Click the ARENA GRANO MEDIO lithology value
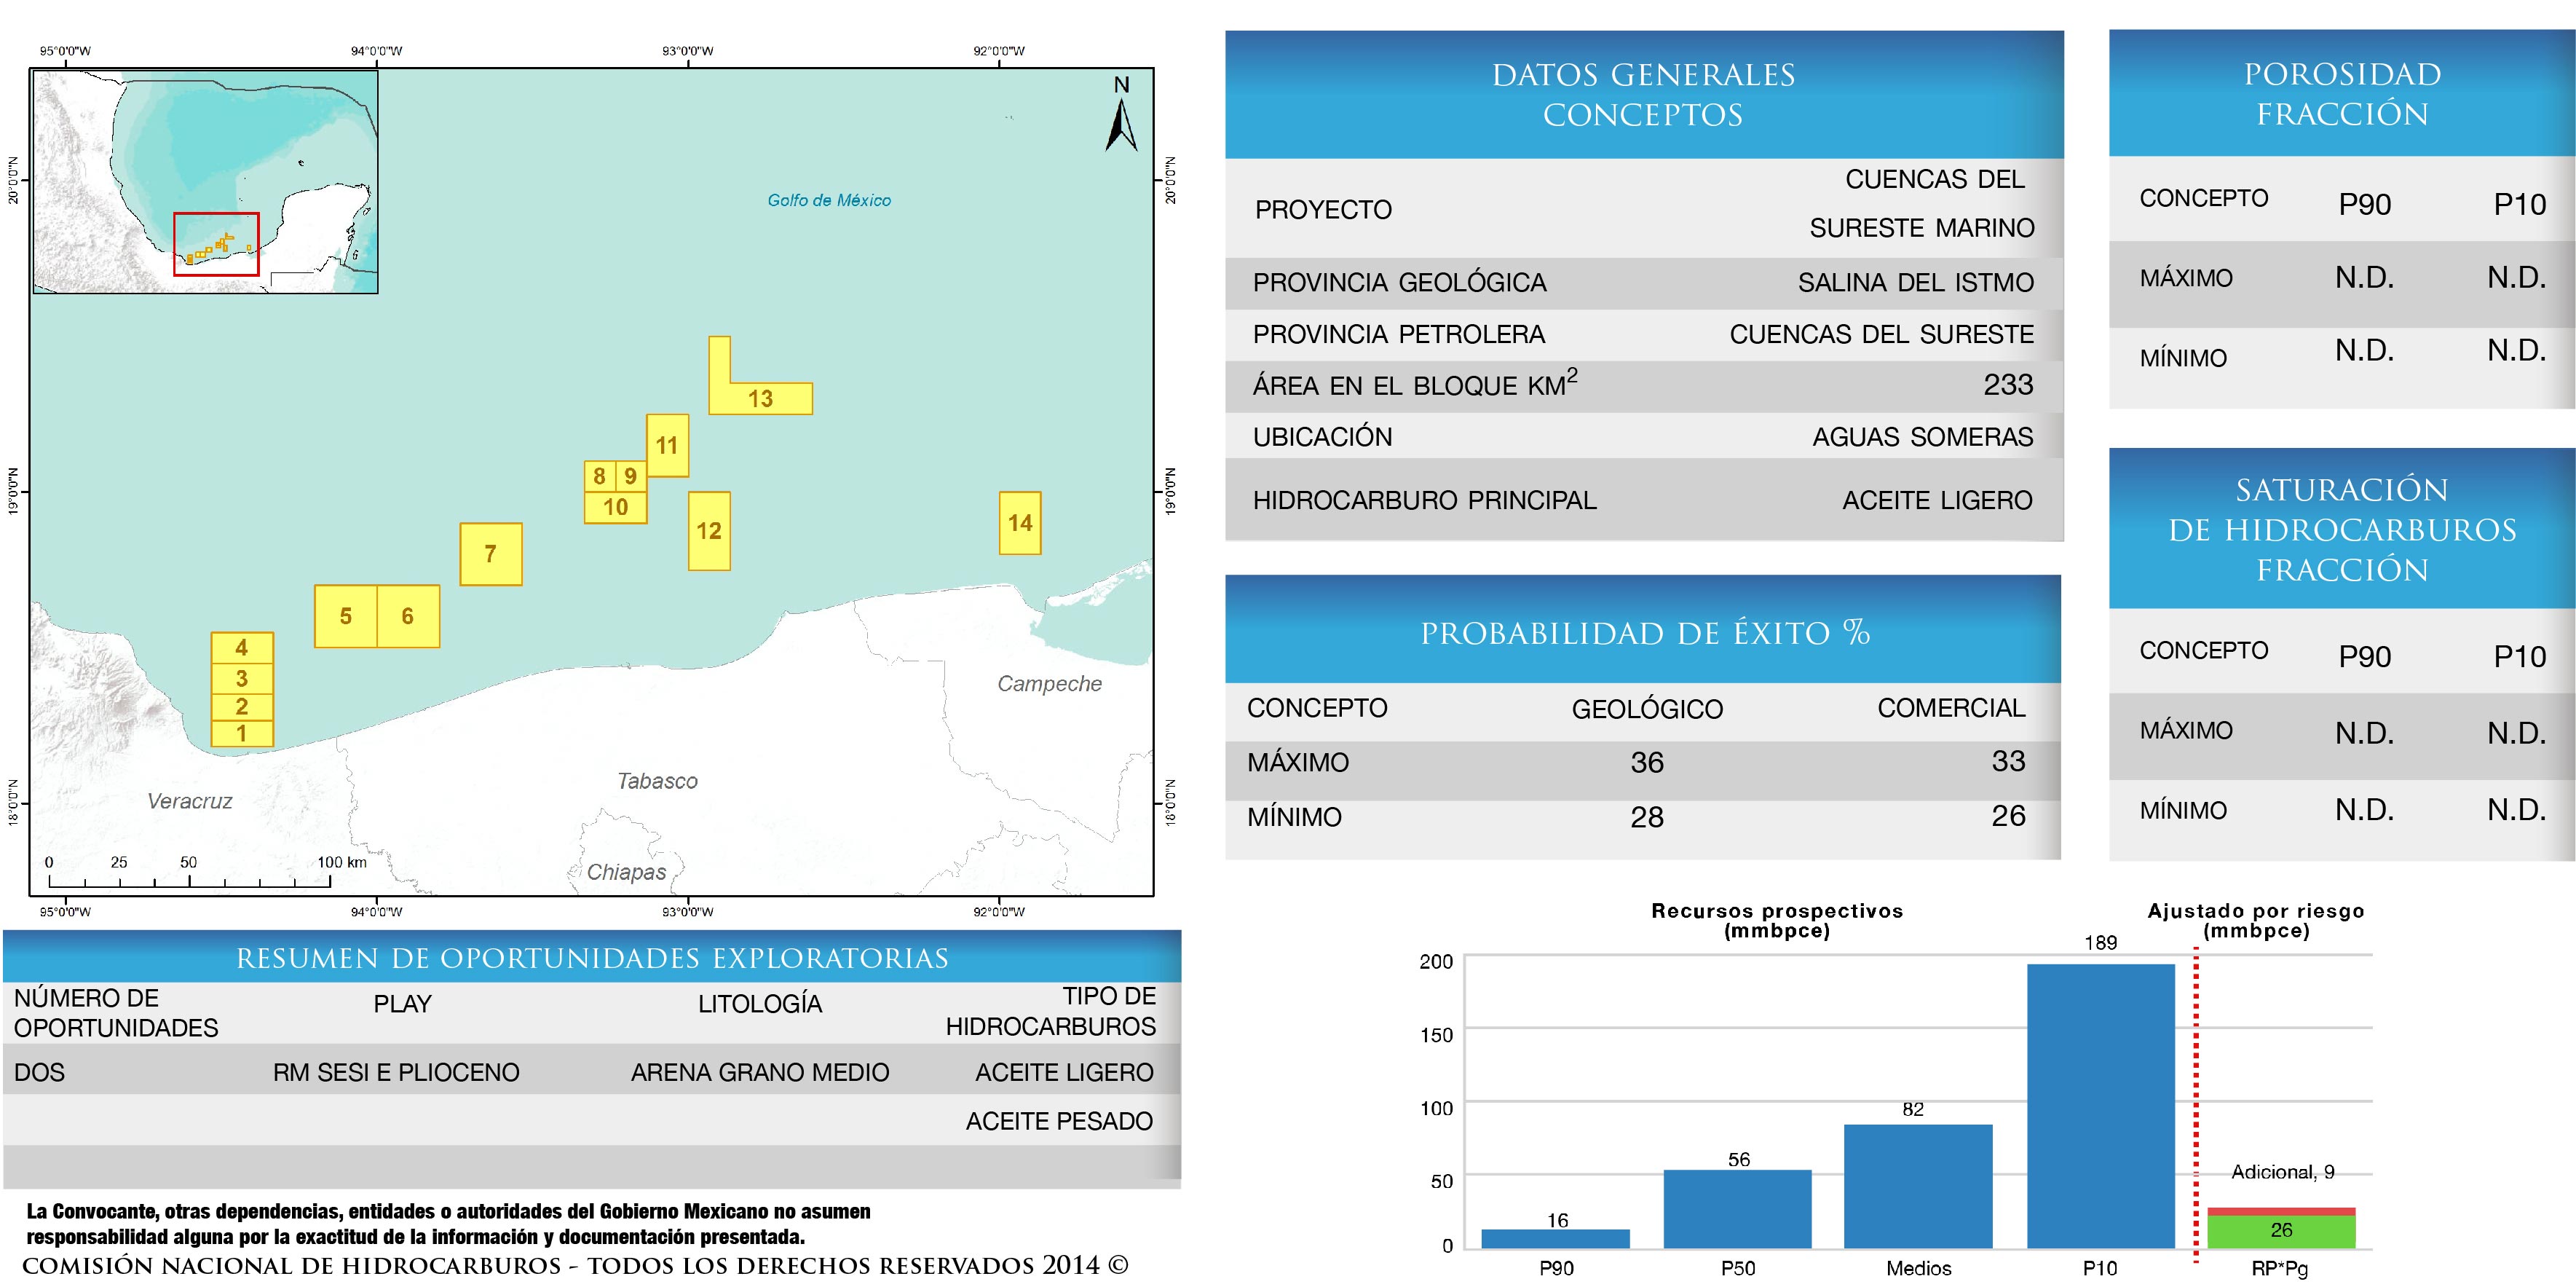Image resolution: width=2576 pixels, height=1287 pixels. (x=760, y=1073)
